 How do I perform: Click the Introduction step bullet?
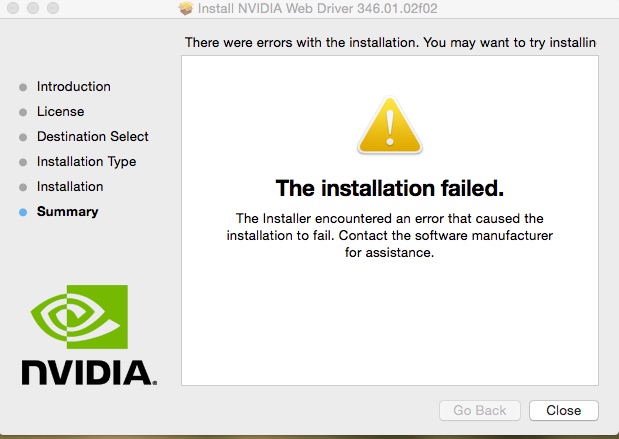coord(23,87)
